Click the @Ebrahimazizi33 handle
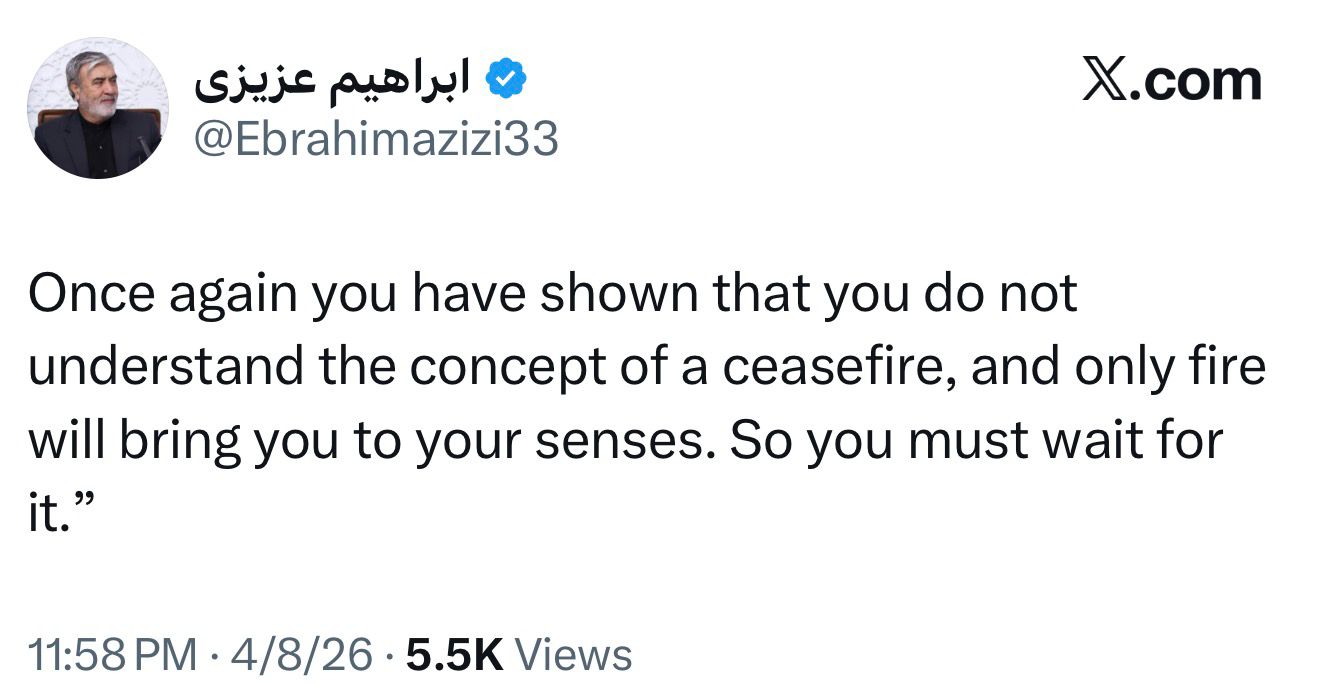This screenshot has width=1320, height=684. pos(375,141)
